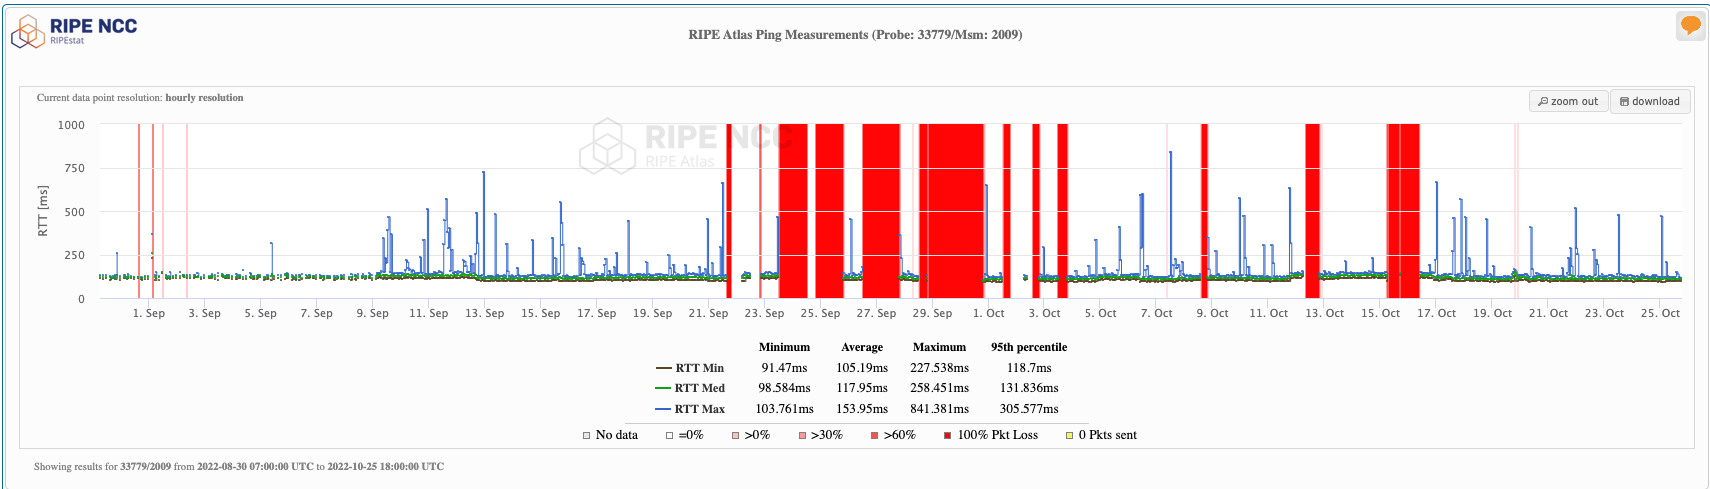Click the yellow 0 Pkts sent square
The height and width of the screenshot is (489, 1710).
pos(1069,435)
